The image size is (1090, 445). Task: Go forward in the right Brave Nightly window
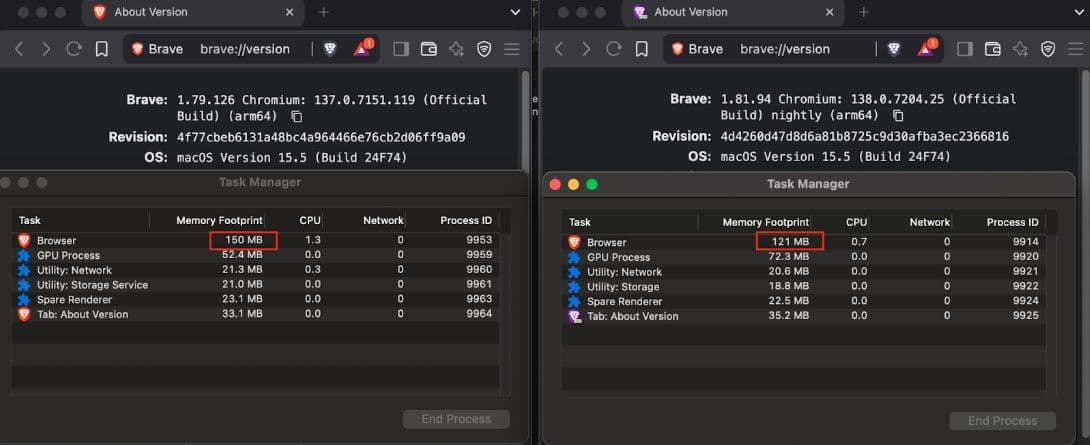point(586,49)
